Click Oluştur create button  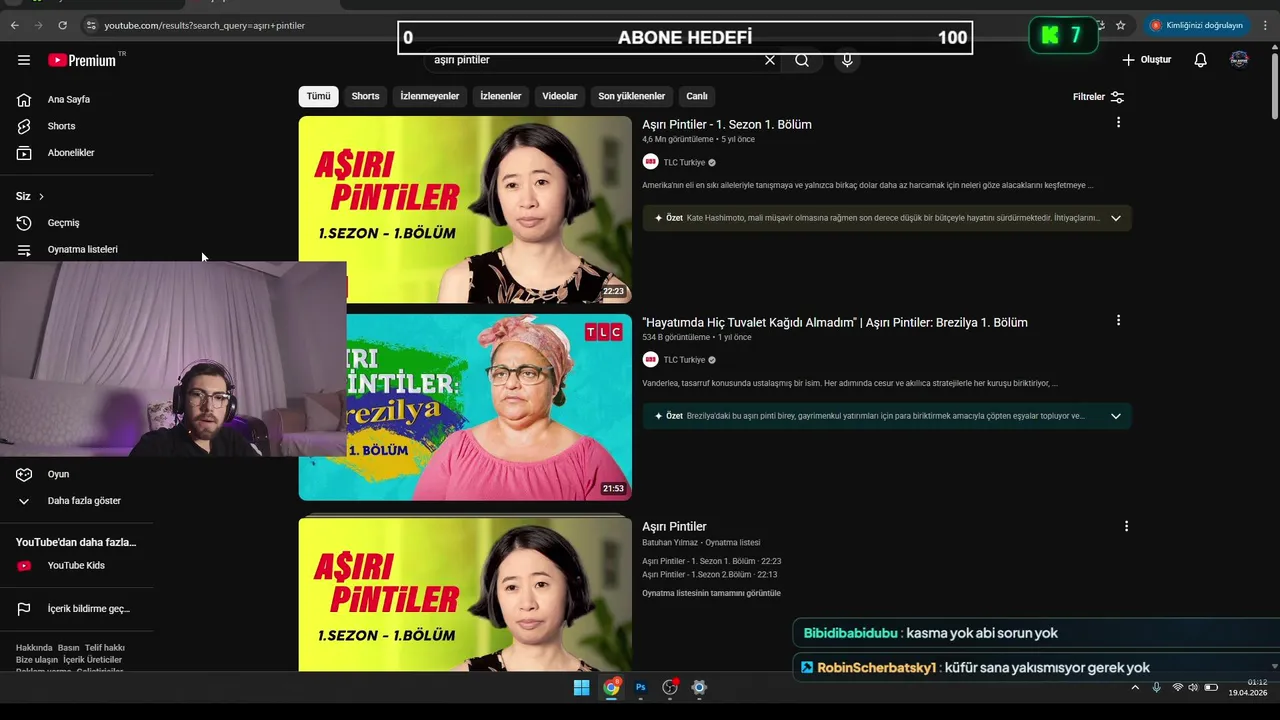1146,60
